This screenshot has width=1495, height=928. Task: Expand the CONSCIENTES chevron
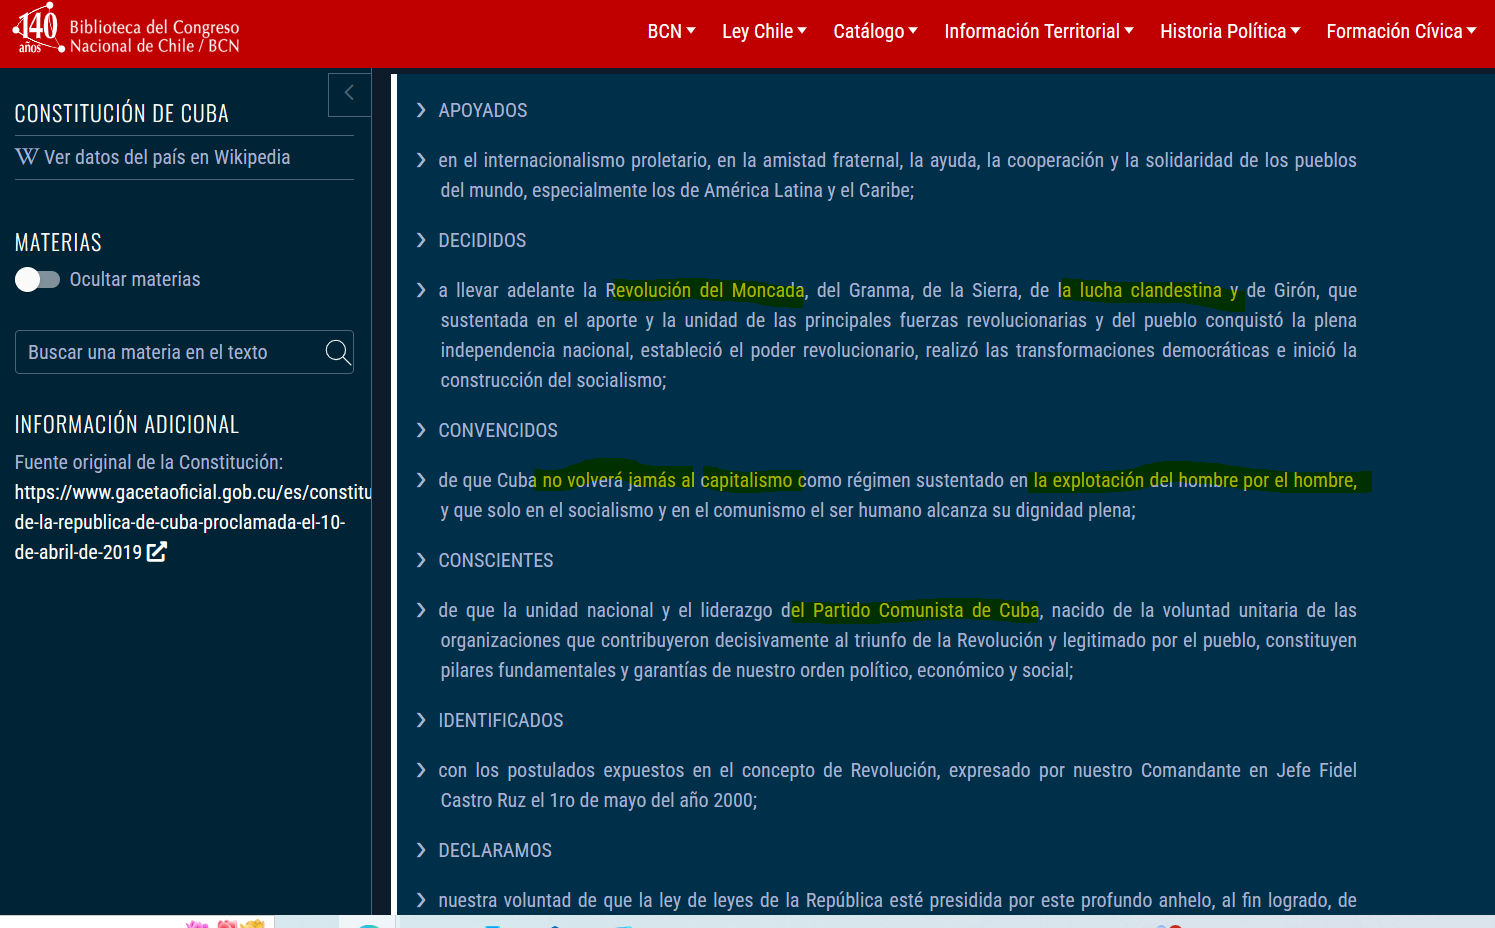tap(421, 560)
